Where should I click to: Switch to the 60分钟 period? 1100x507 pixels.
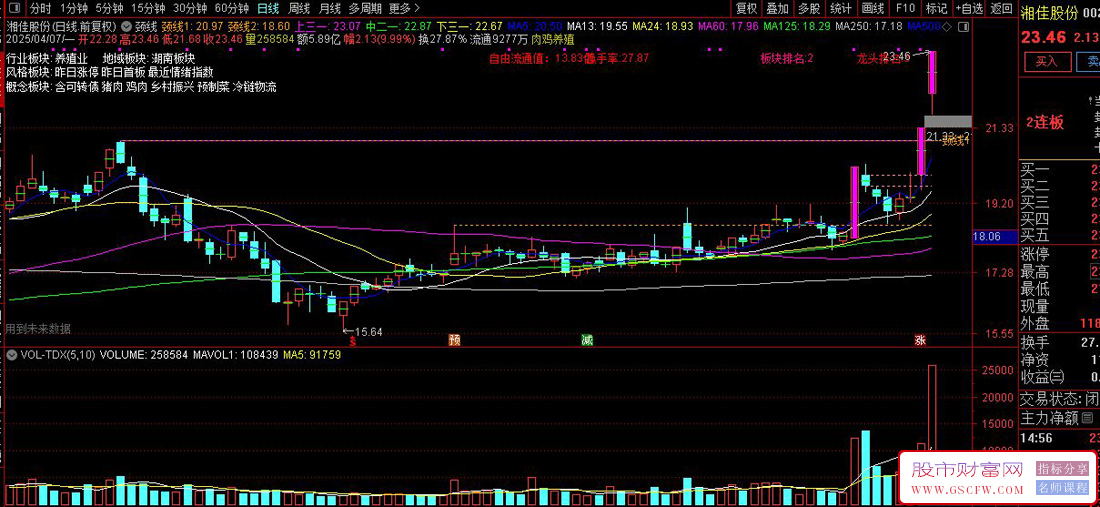click(x=232, y=8)
